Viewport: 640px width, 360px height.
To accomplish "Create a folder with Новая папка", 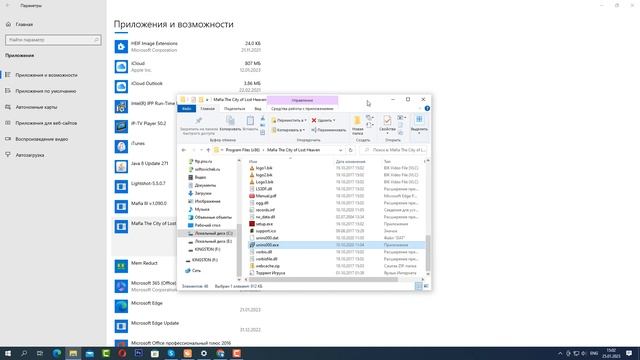I will coord(358,125).
